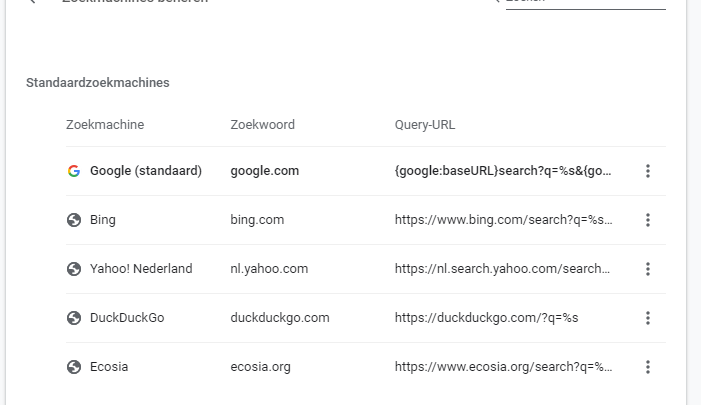Click the globe icon next to DuckDuckGo

coord(74,318)
